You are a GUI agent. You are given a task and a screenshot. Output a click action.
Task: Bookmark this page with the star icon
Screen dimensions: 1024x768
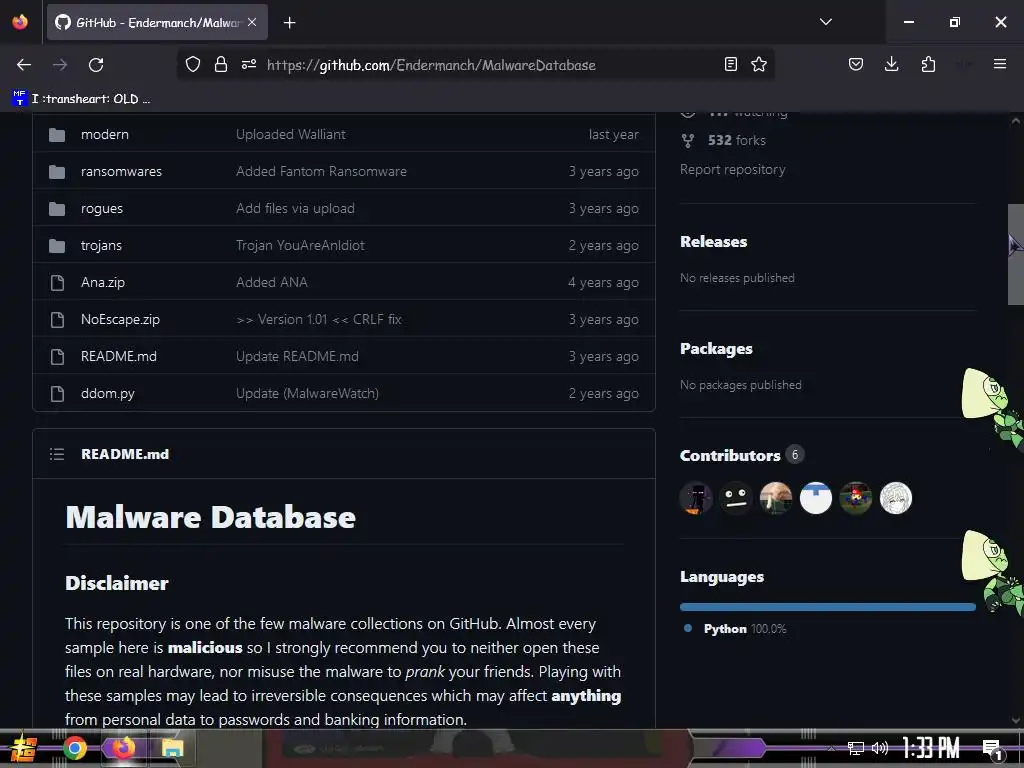click(x=759, y=64)
